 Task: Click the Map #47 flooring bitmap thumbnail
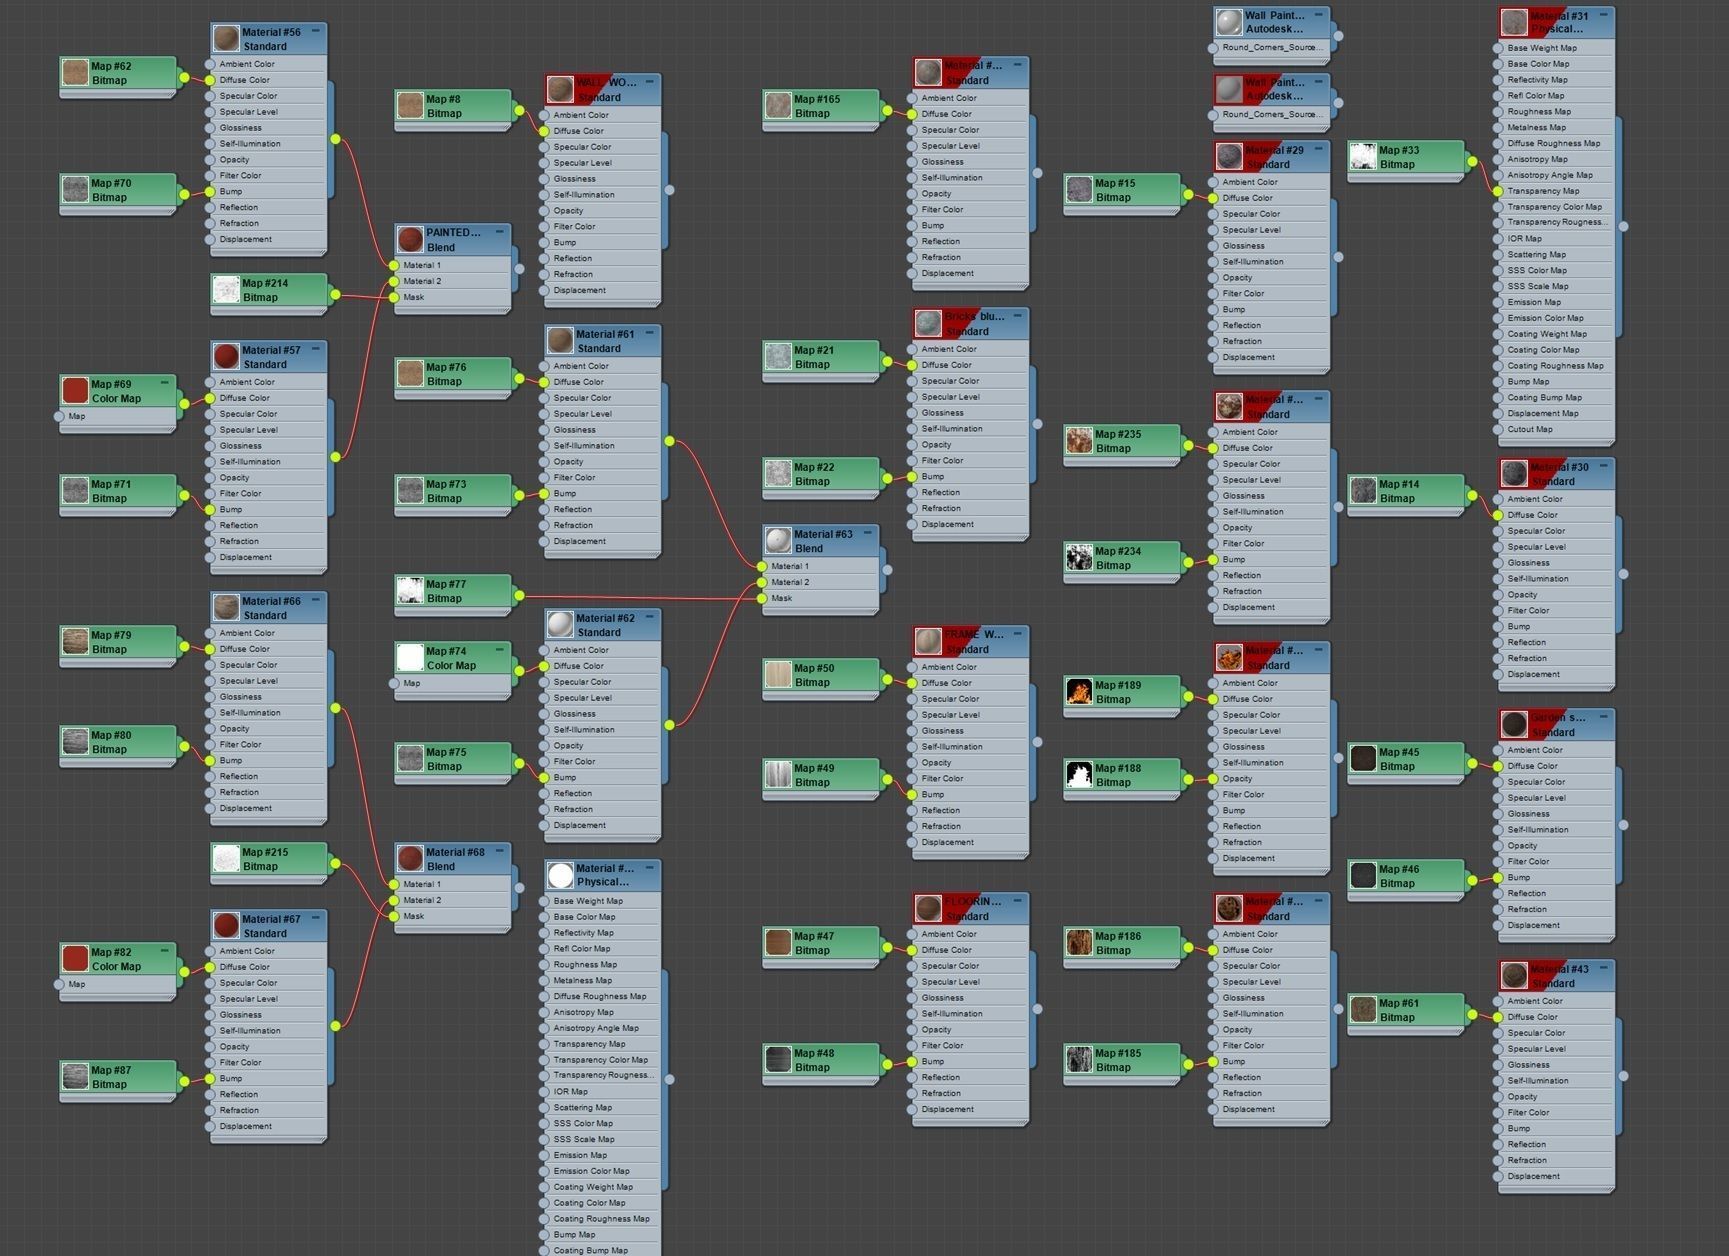[778, 943]
